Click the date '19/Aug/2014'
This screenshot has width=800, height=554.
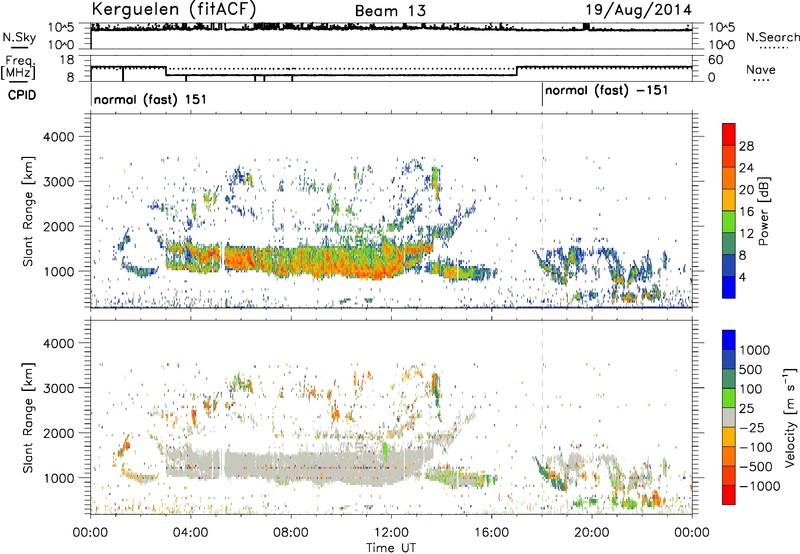[638, 10]
